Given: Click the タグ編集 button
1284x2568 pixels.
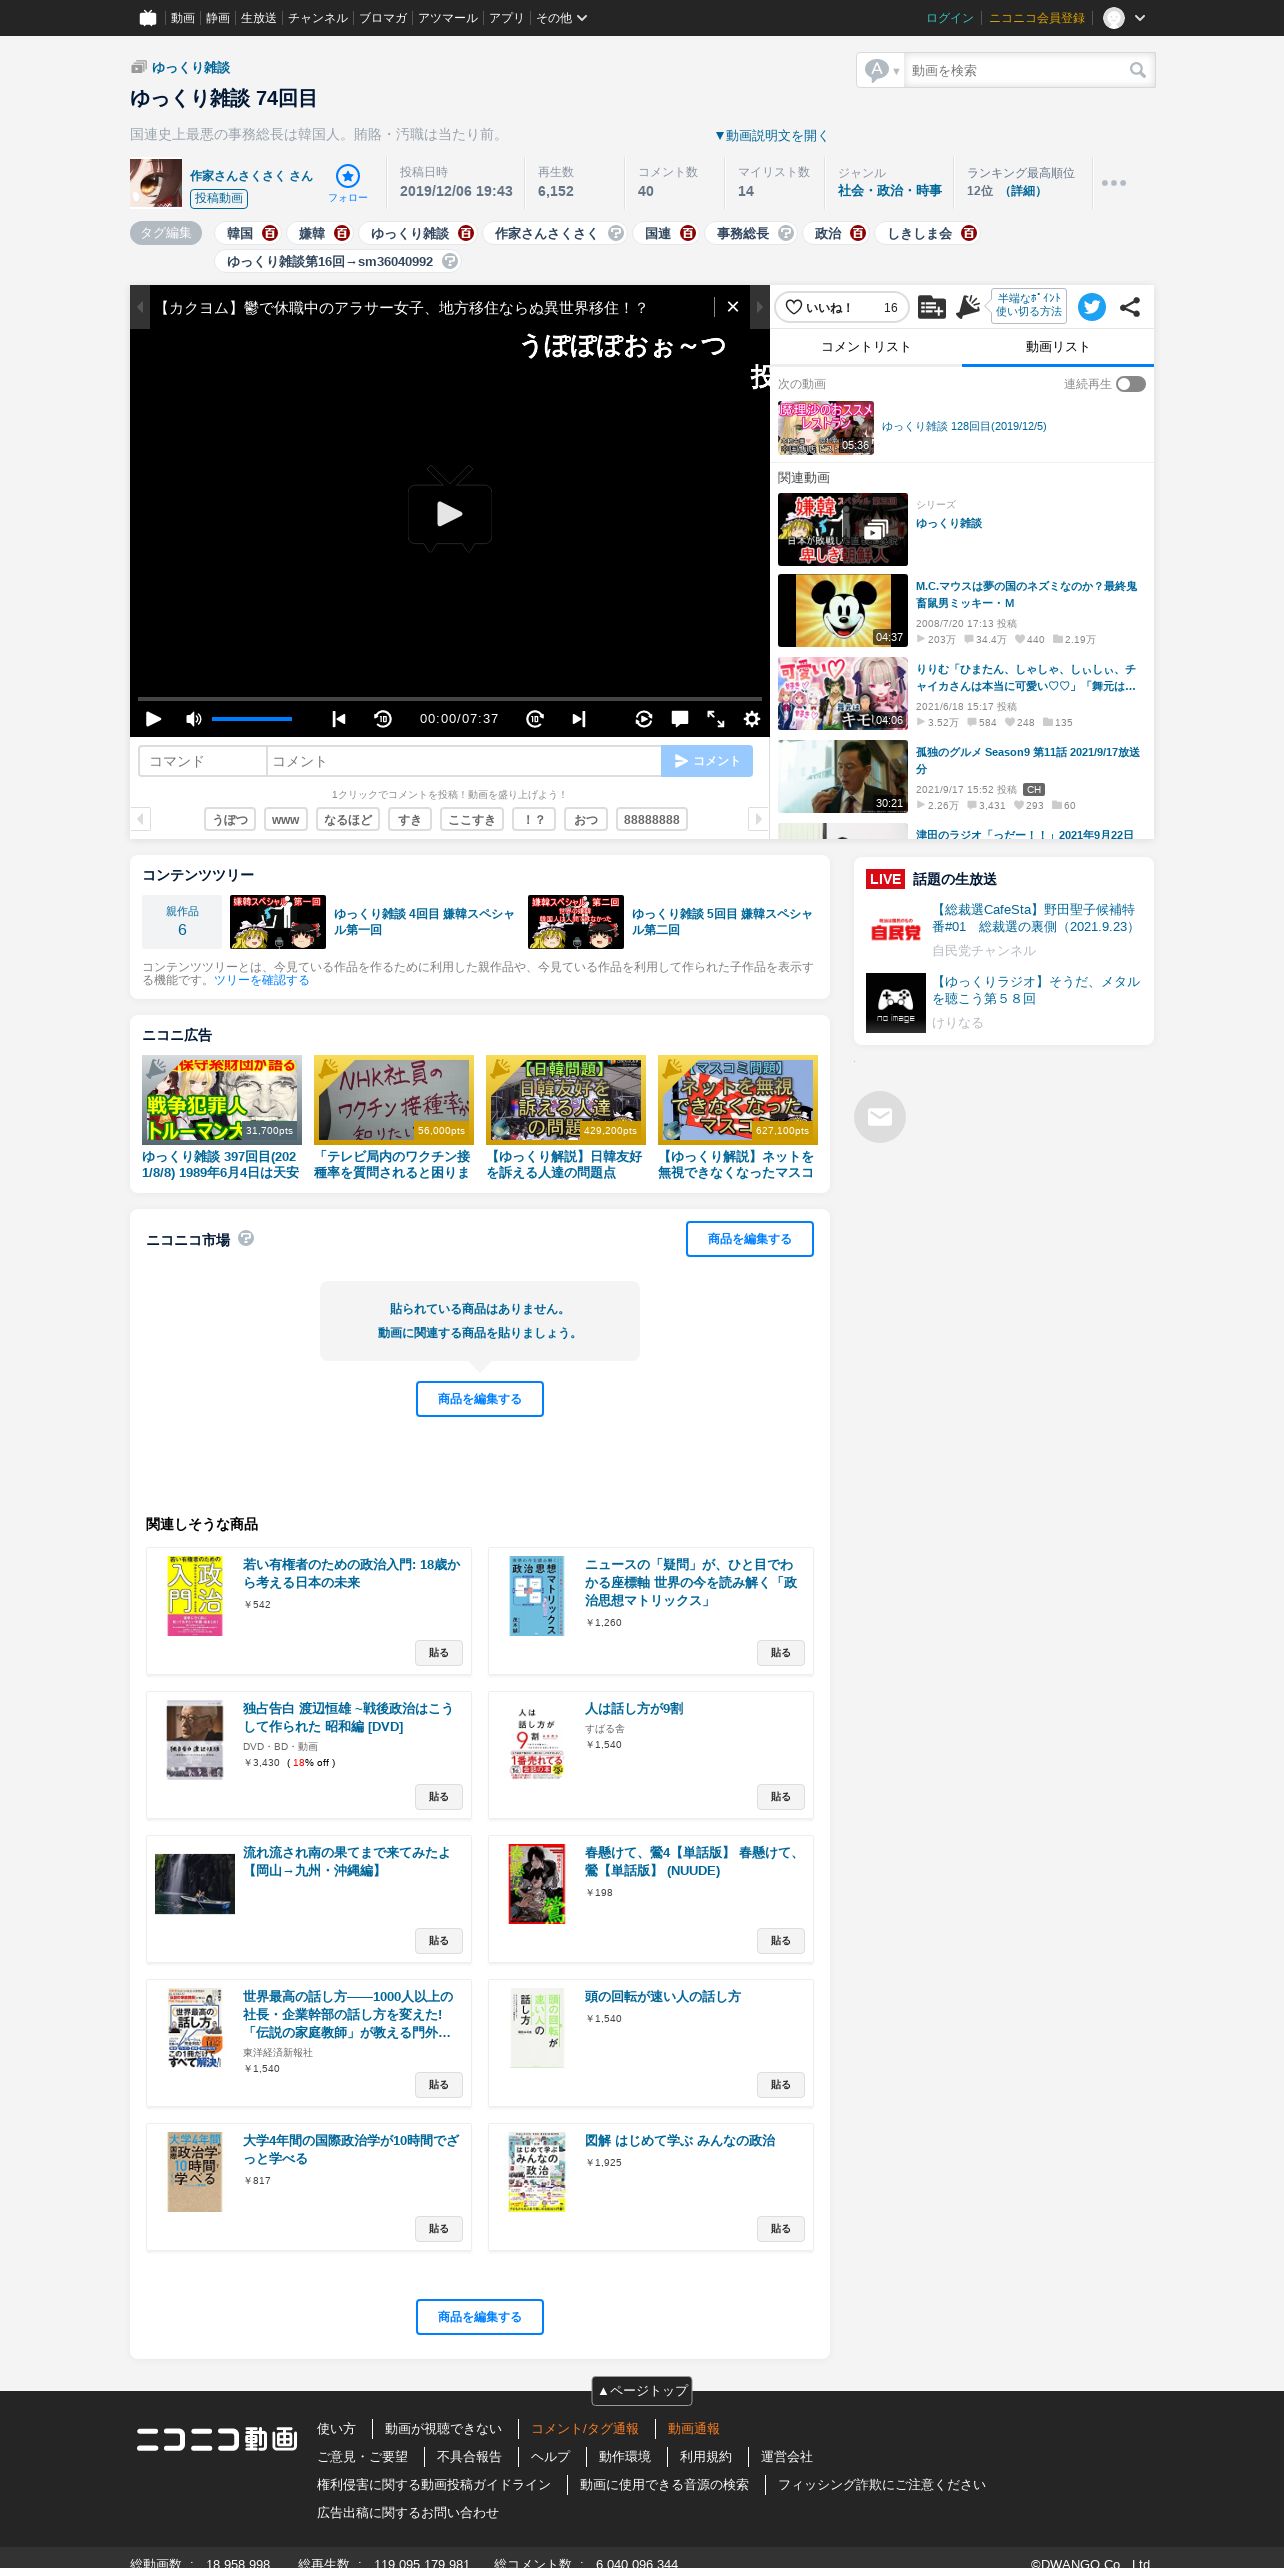Looking at the screenshot, I should [x=166, y=233].
